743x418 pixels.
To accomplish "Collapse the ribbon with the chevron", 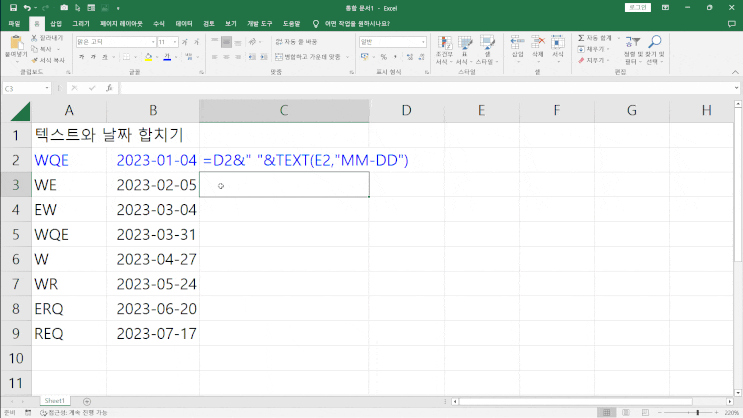I will [x=735, y=72].
